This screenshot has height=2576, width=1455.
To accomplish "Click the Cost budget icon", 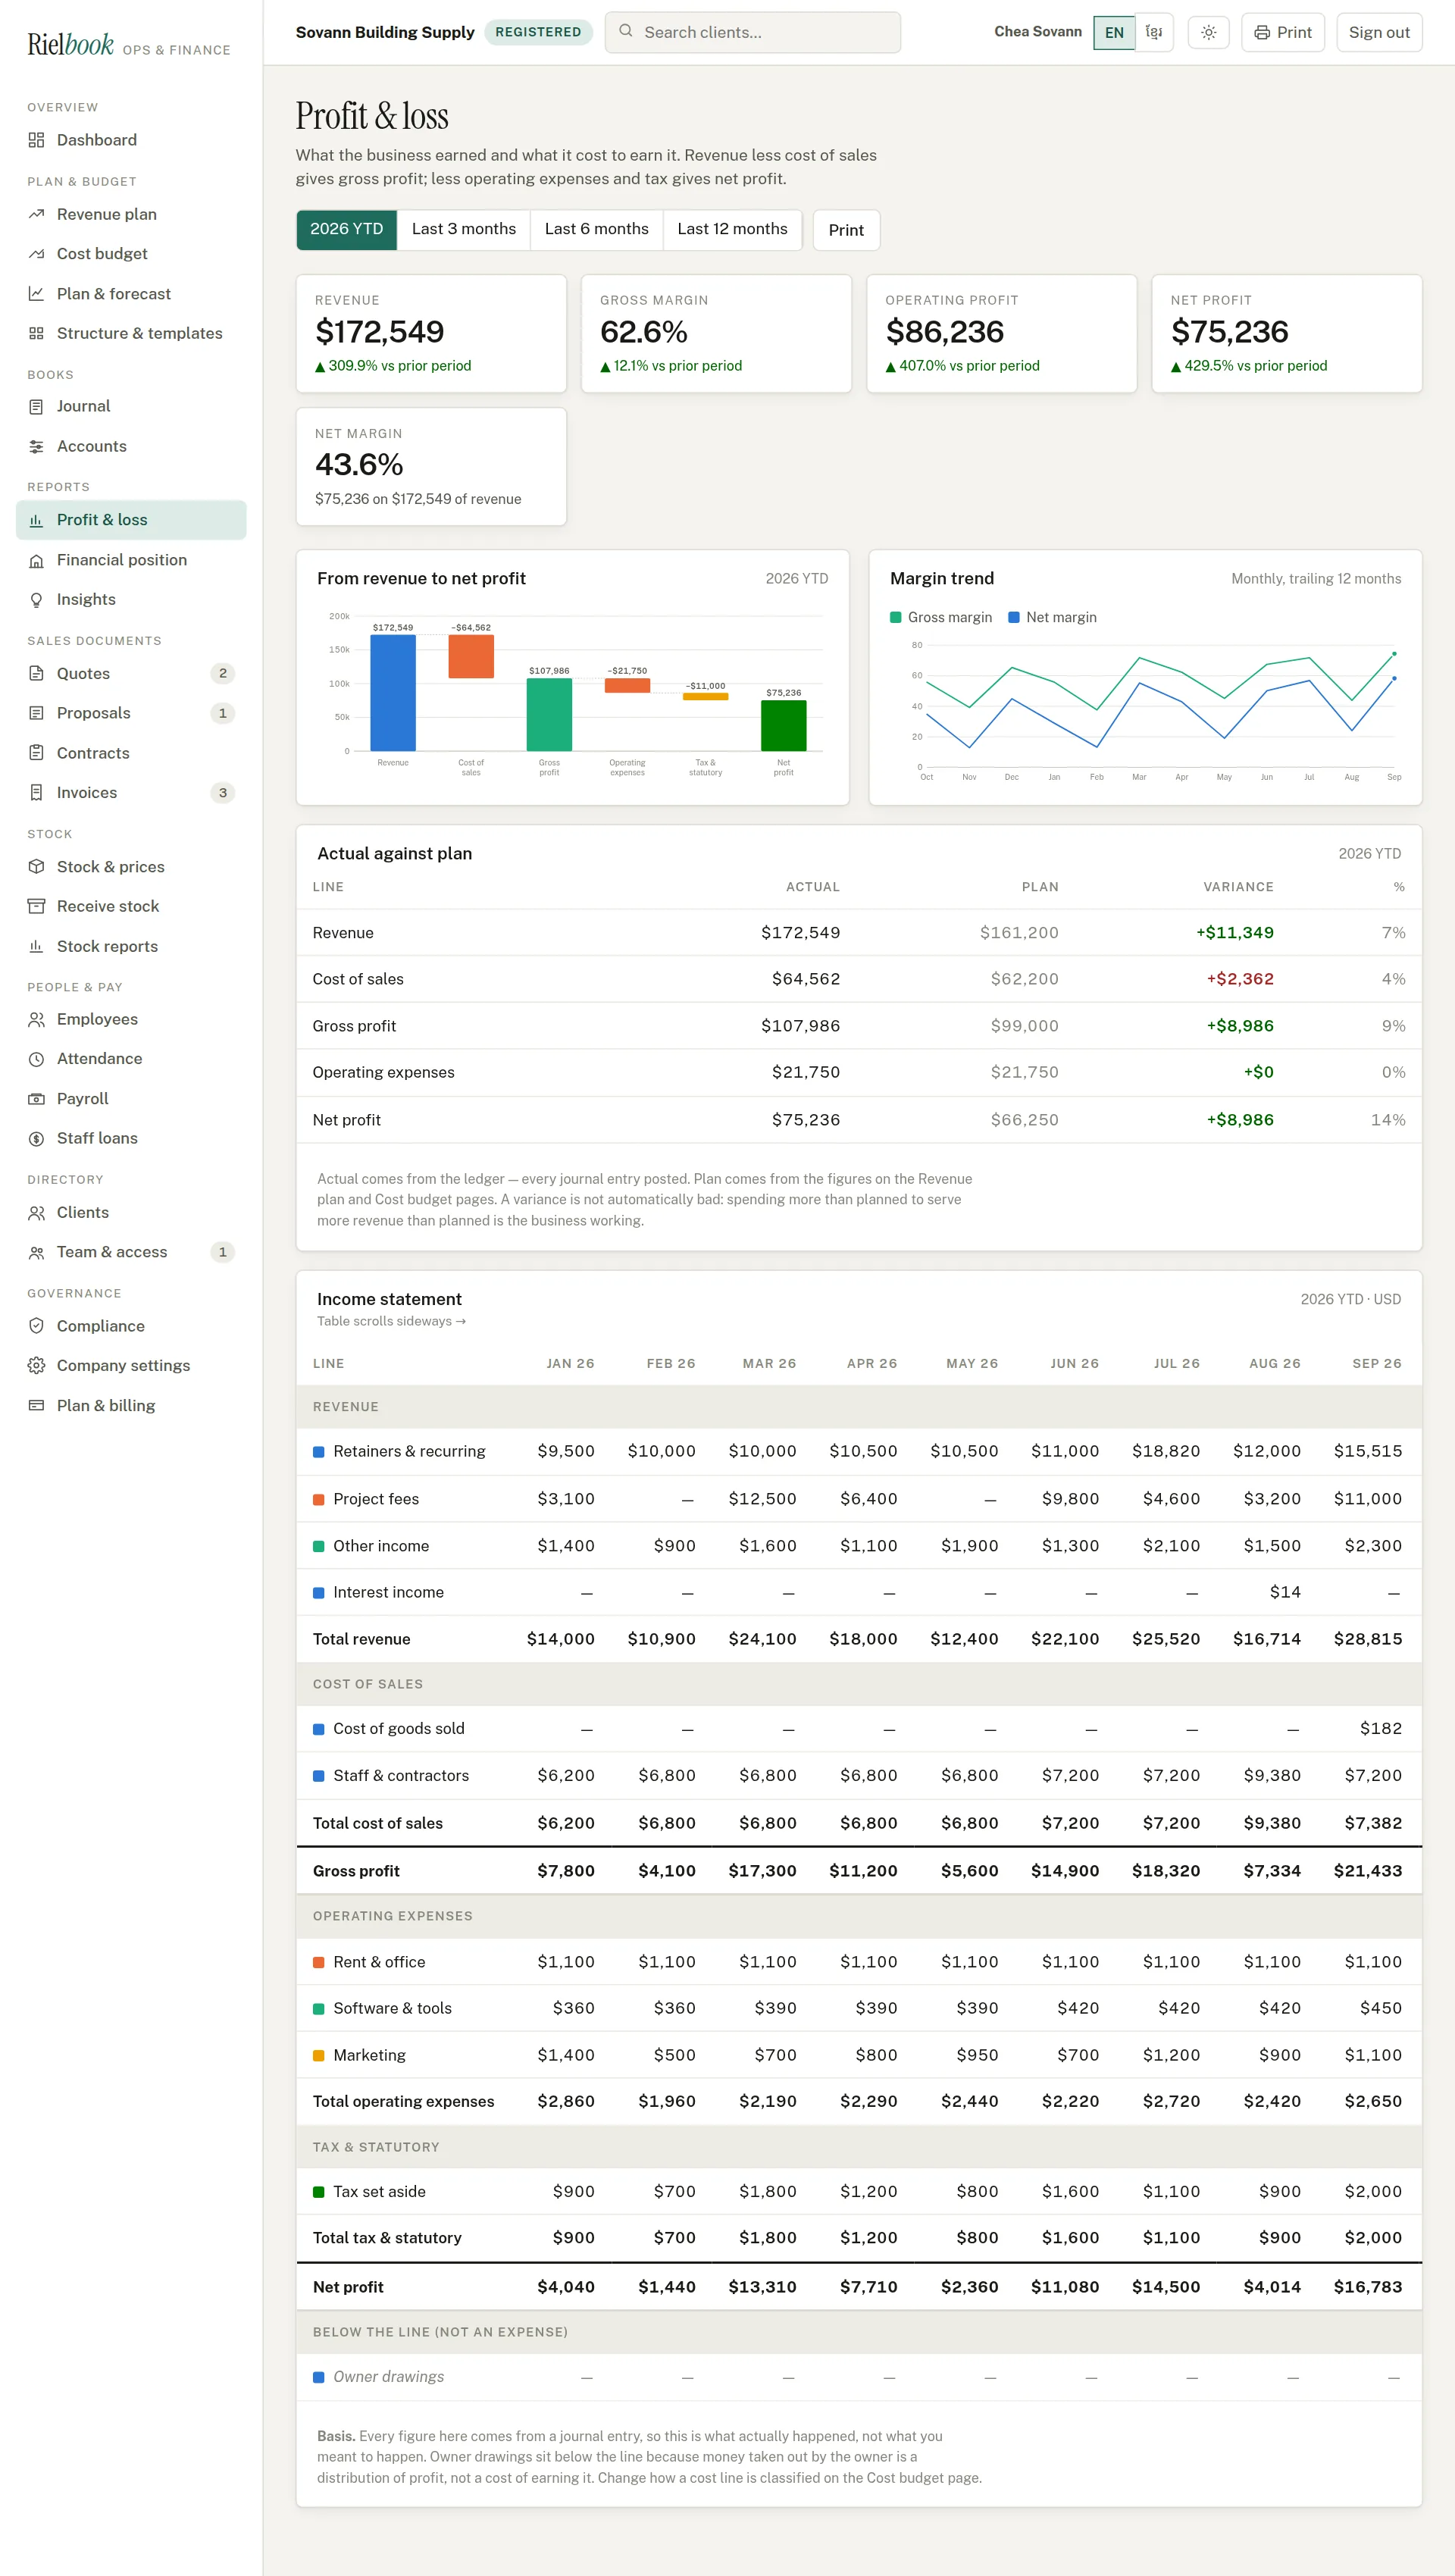I will coord(36,254).
